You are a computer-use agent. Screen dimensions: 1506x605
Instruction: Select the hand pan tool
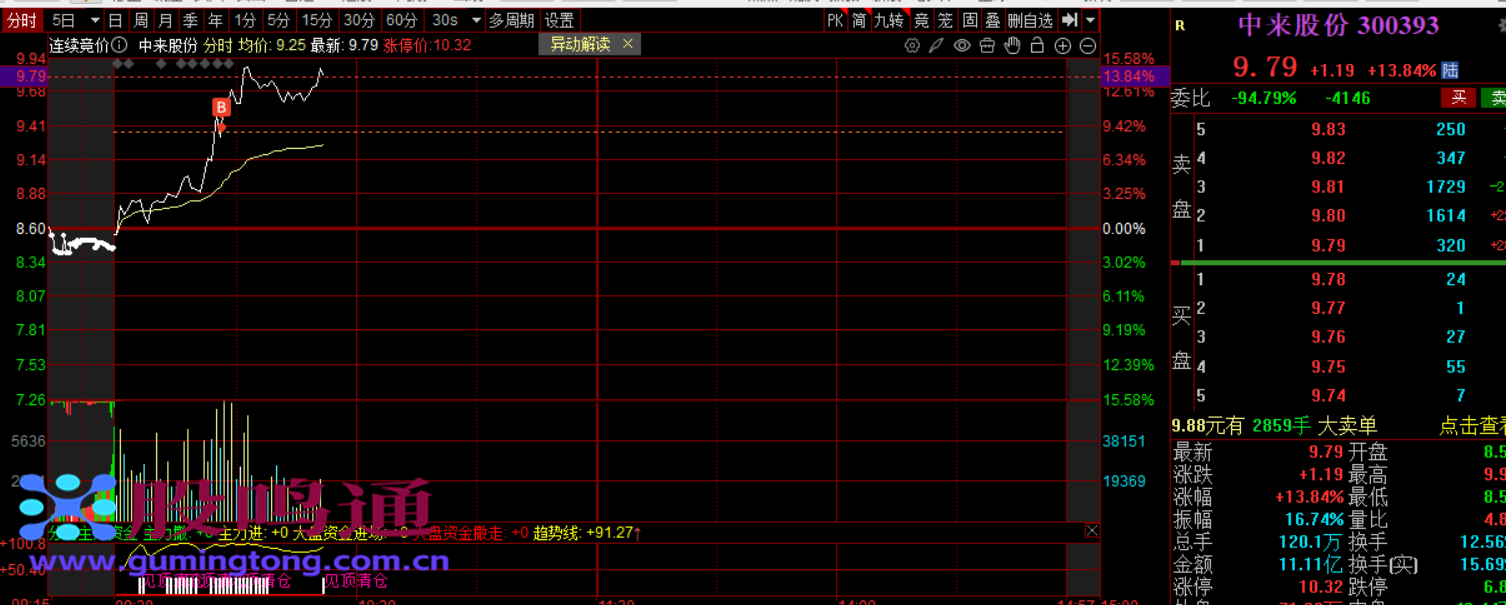1012,45
